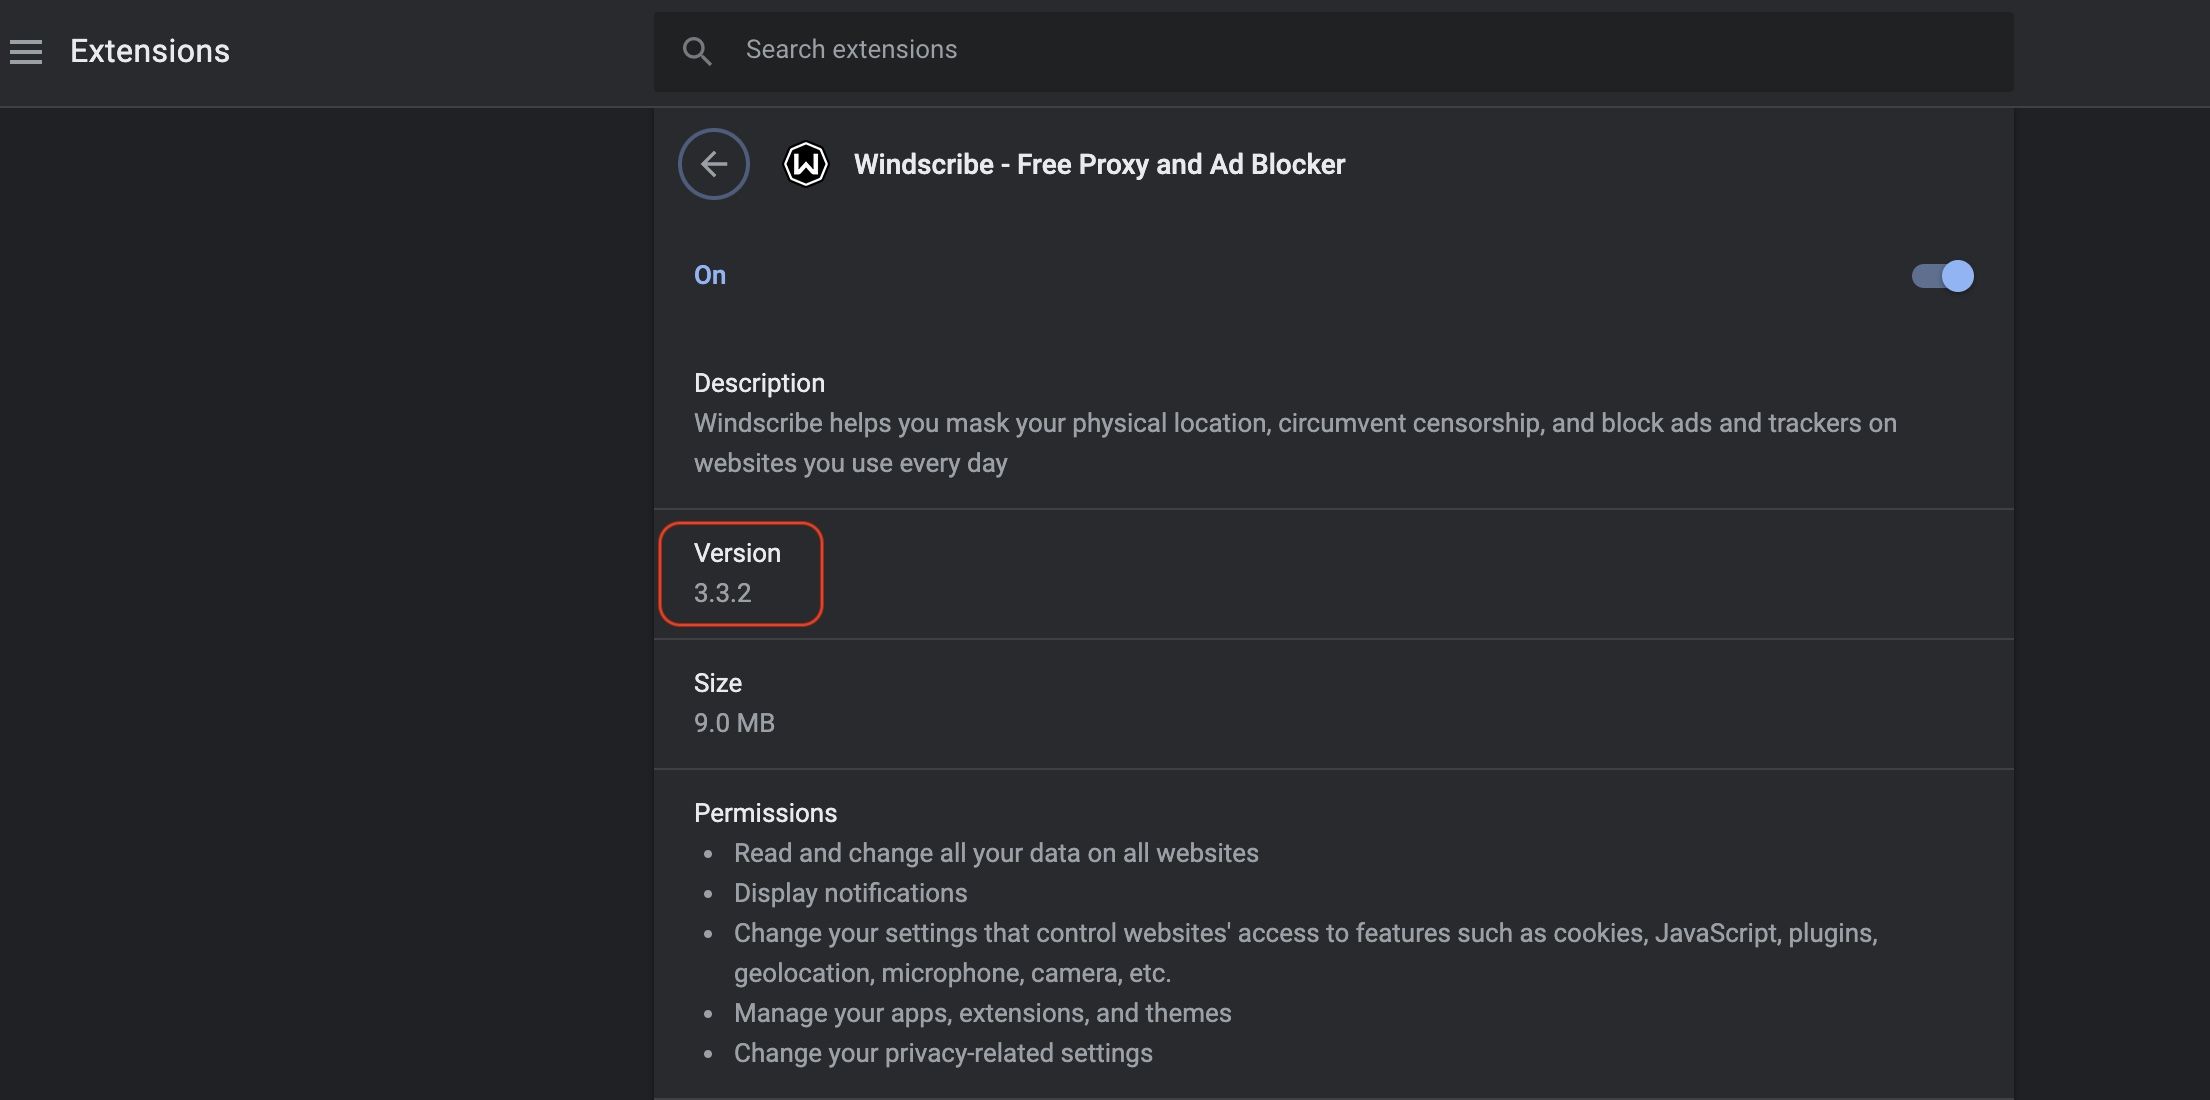Expand the Description section
The image size is (2210, 1100).
759,382
